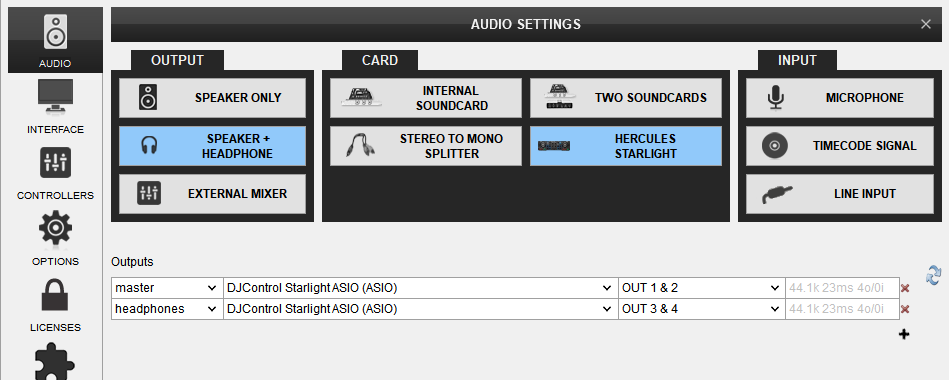Choose the Internal Soundcard card option
The width and height of the screenshot is (949, 380).
[x=425, y=98]
